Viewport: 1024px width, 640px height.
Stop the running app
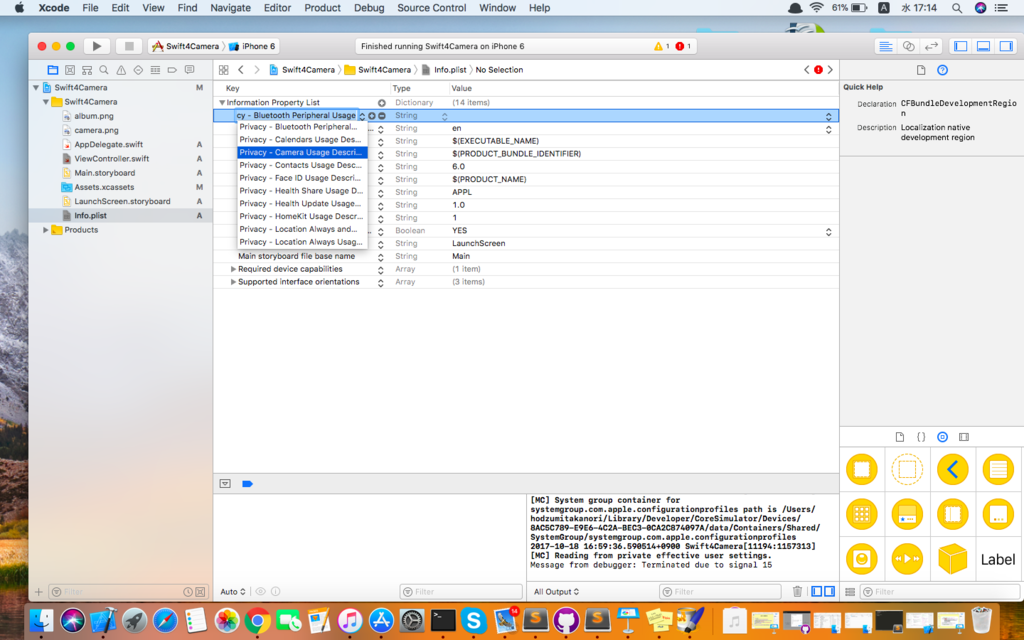tap(129, 46)
